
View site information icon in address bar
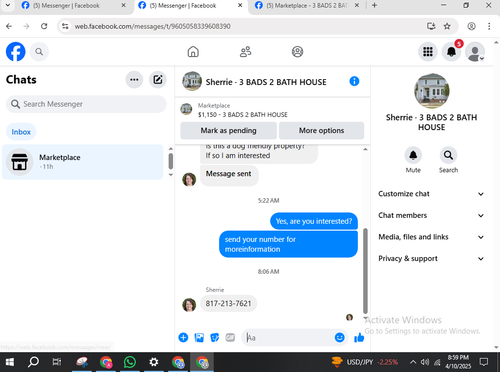(65, 26)
